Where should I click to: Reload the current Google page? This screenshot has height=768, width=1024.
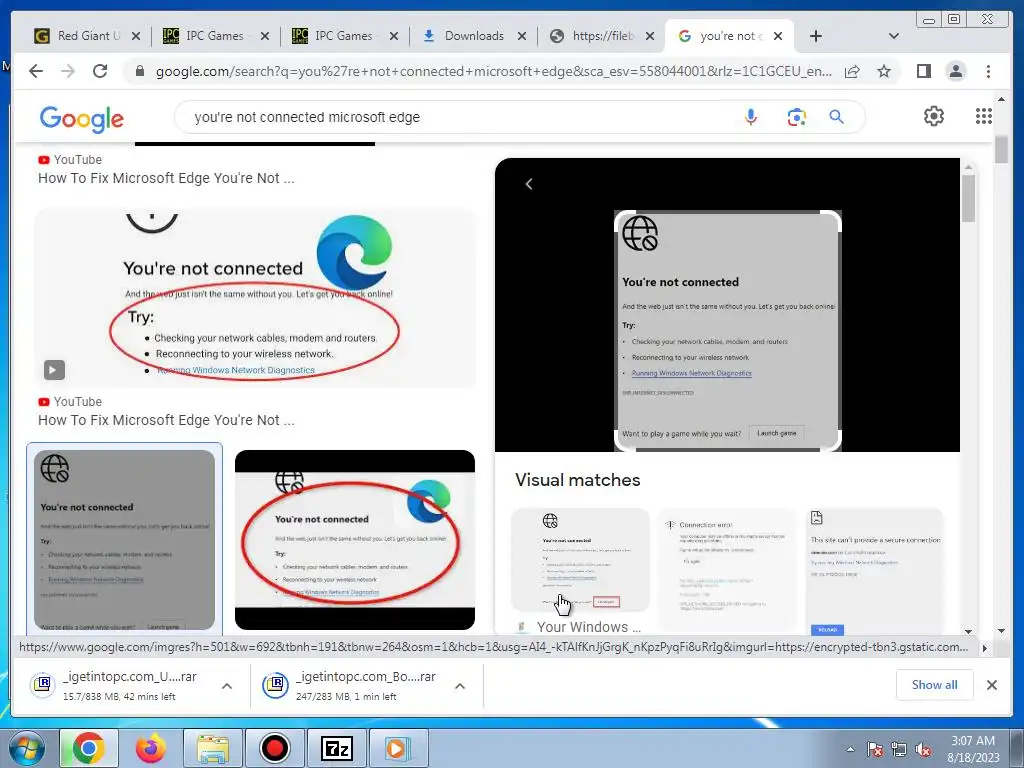pos(100,71)
